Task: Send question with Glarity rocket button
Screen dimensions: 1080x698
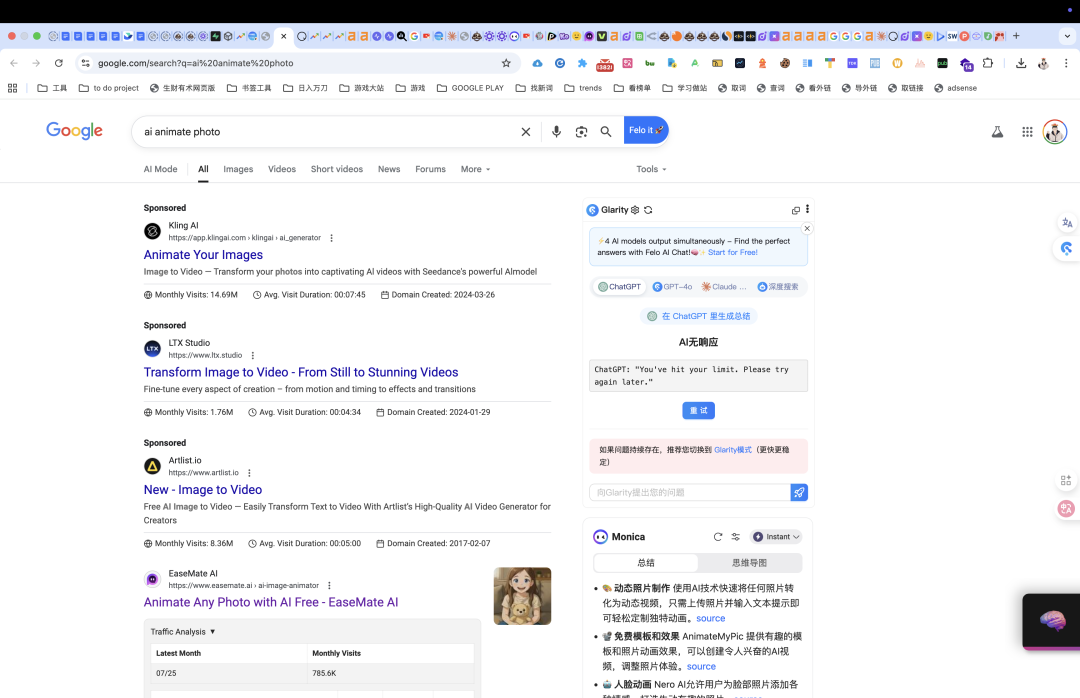Action: point(799,492)
